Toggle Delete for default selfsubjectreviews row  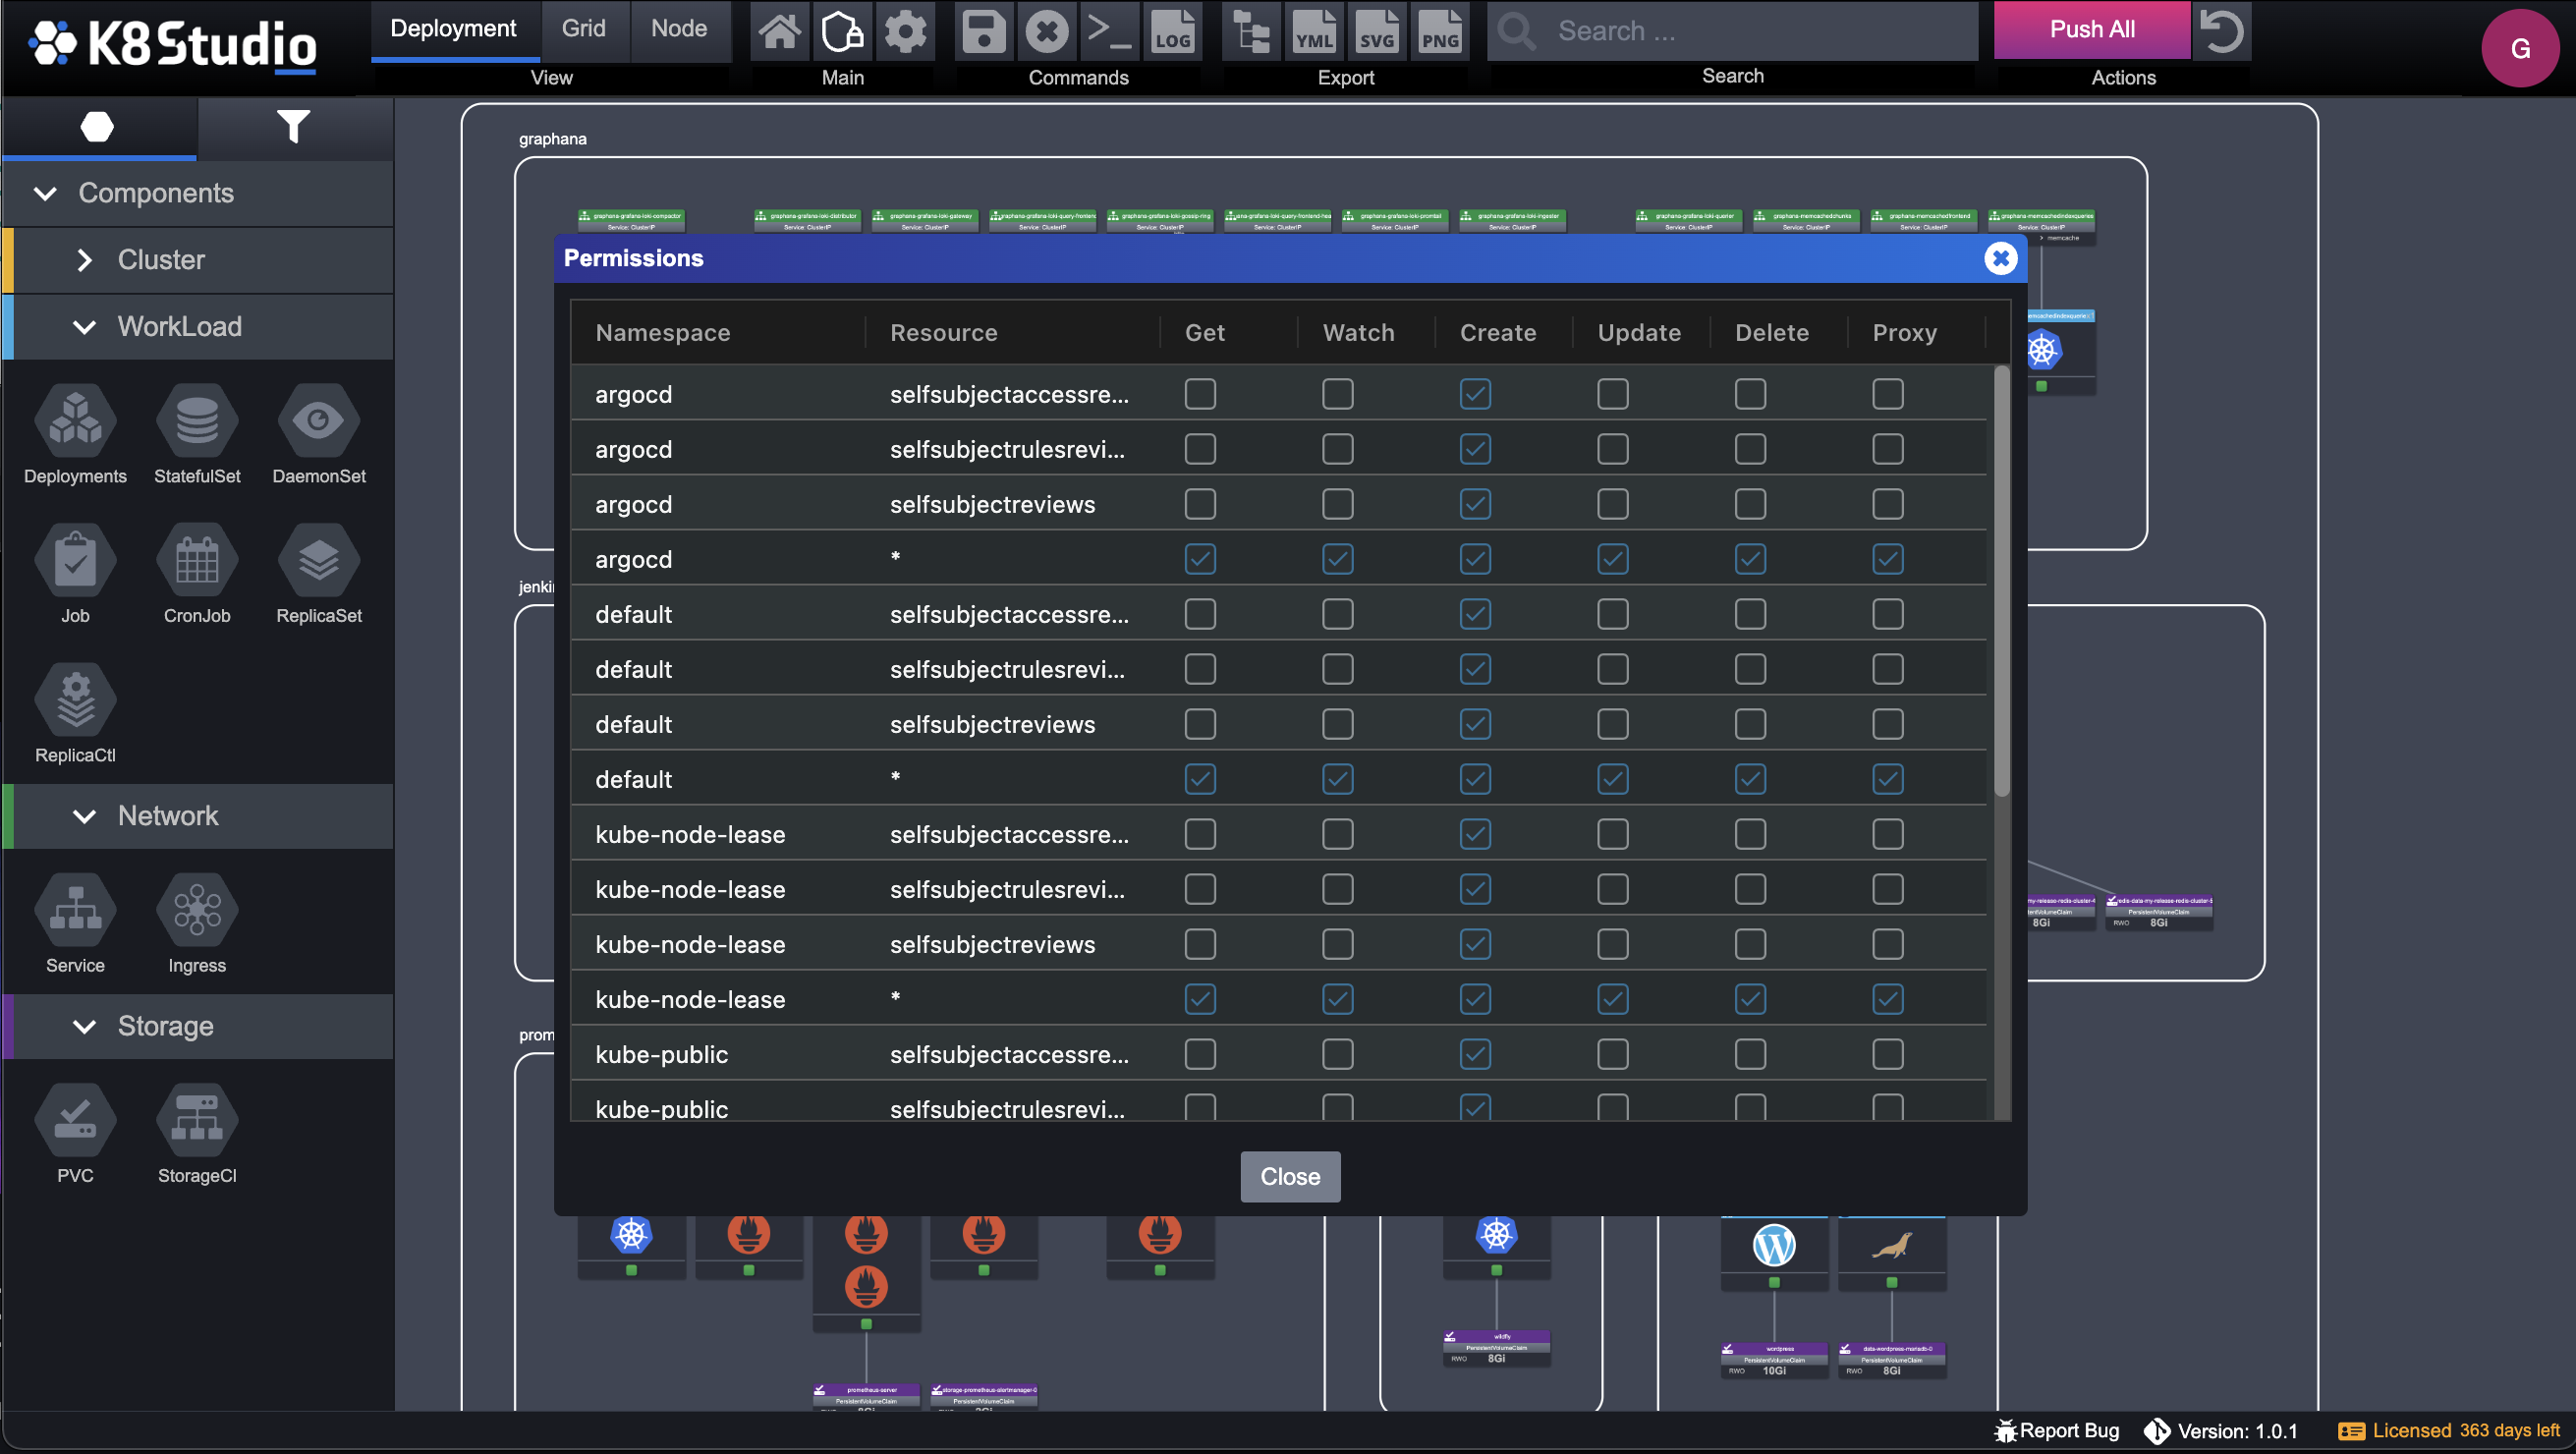click(1750, 724)
